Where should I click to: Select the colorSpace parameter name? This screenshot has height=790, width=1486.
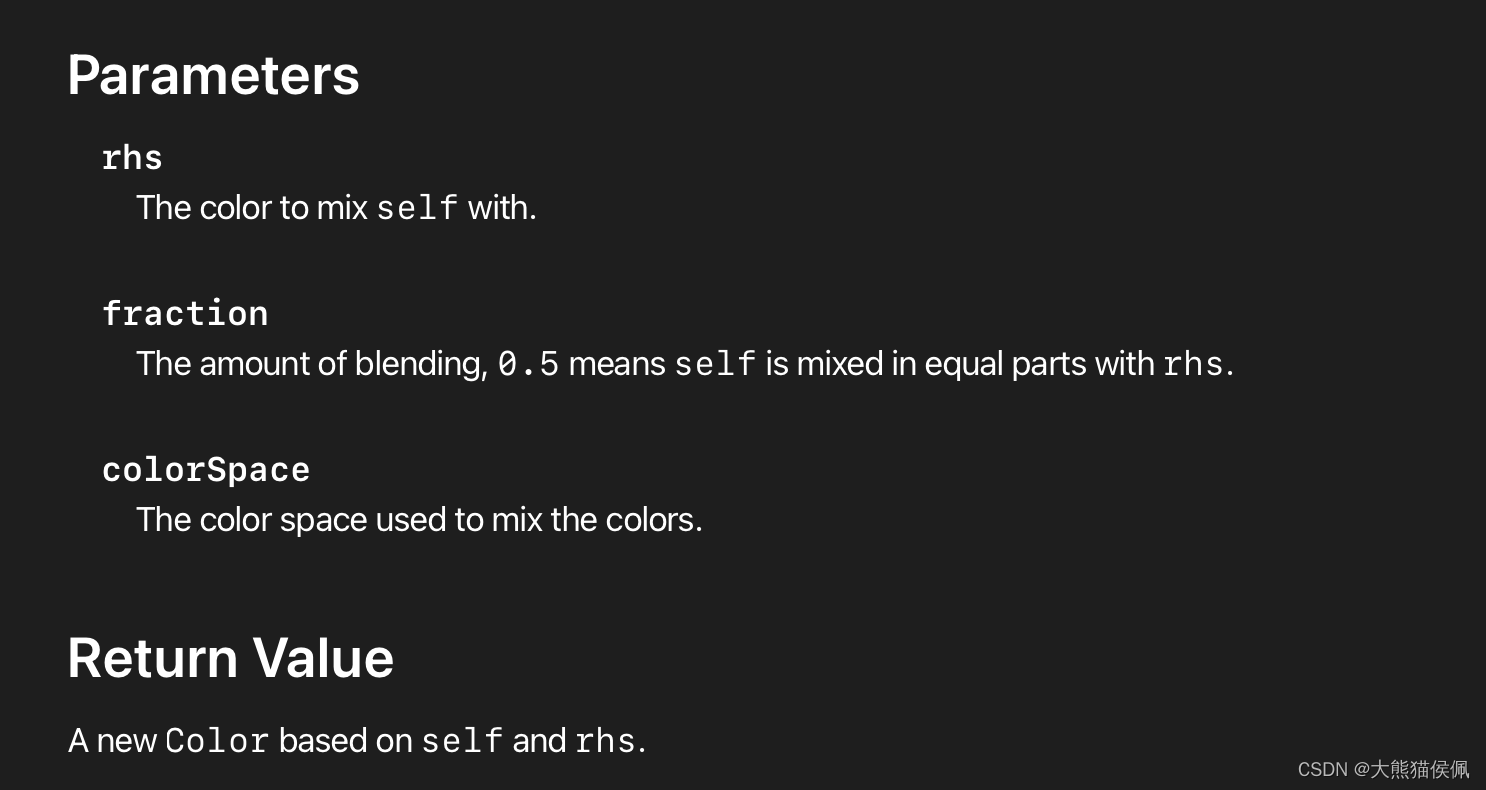point(206,470)
